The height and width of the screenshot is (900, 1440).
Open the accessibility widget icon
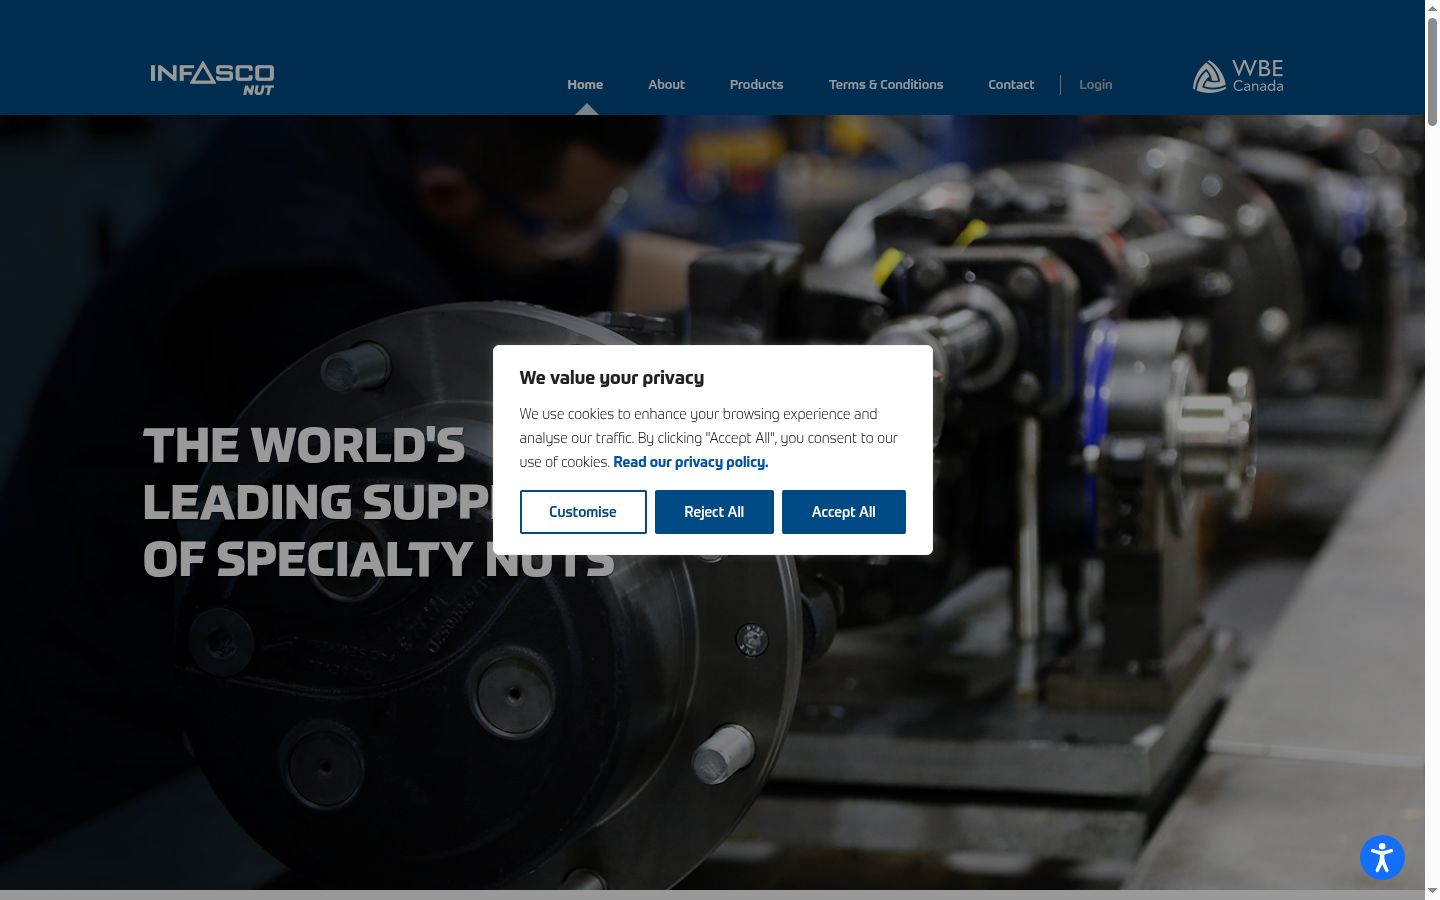coord(1382,858)
